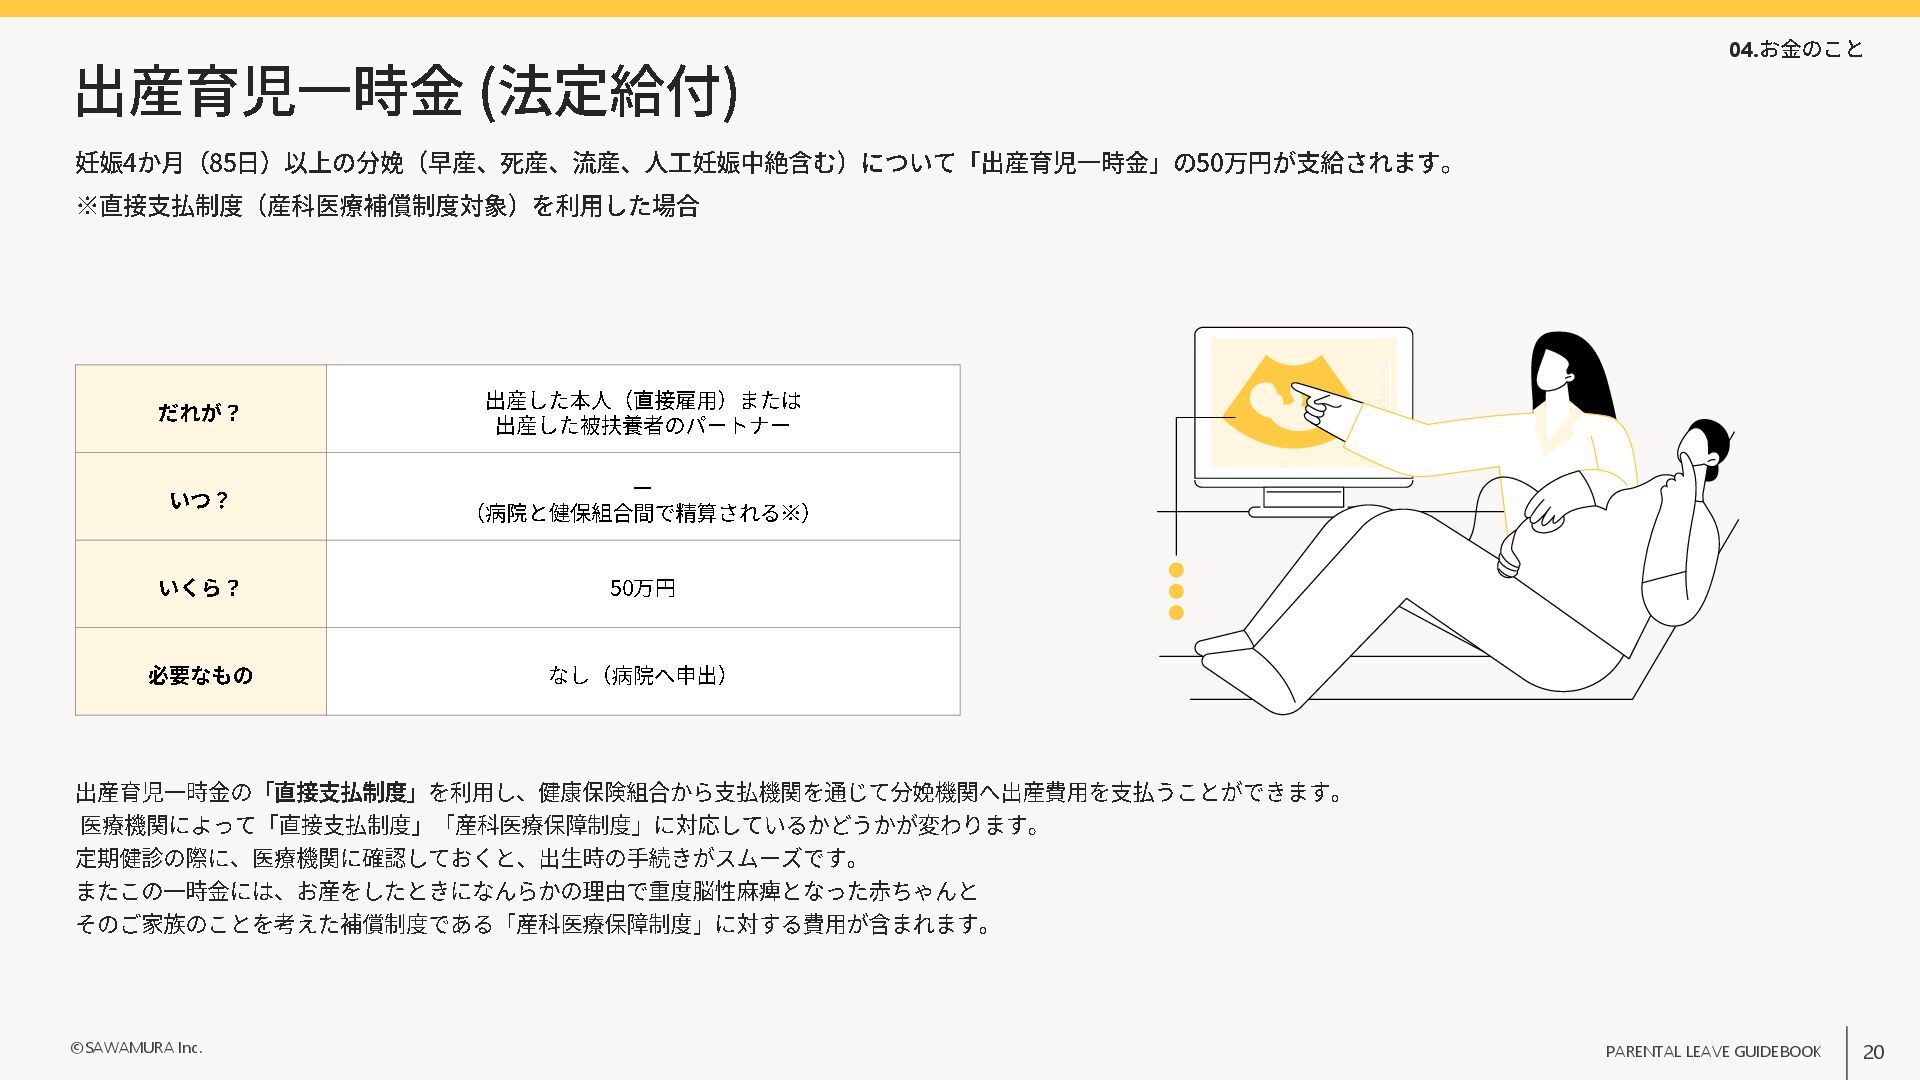Select the だれが？ table header cell
This screenshot has width=1920, height=1080.
(200, 412)
